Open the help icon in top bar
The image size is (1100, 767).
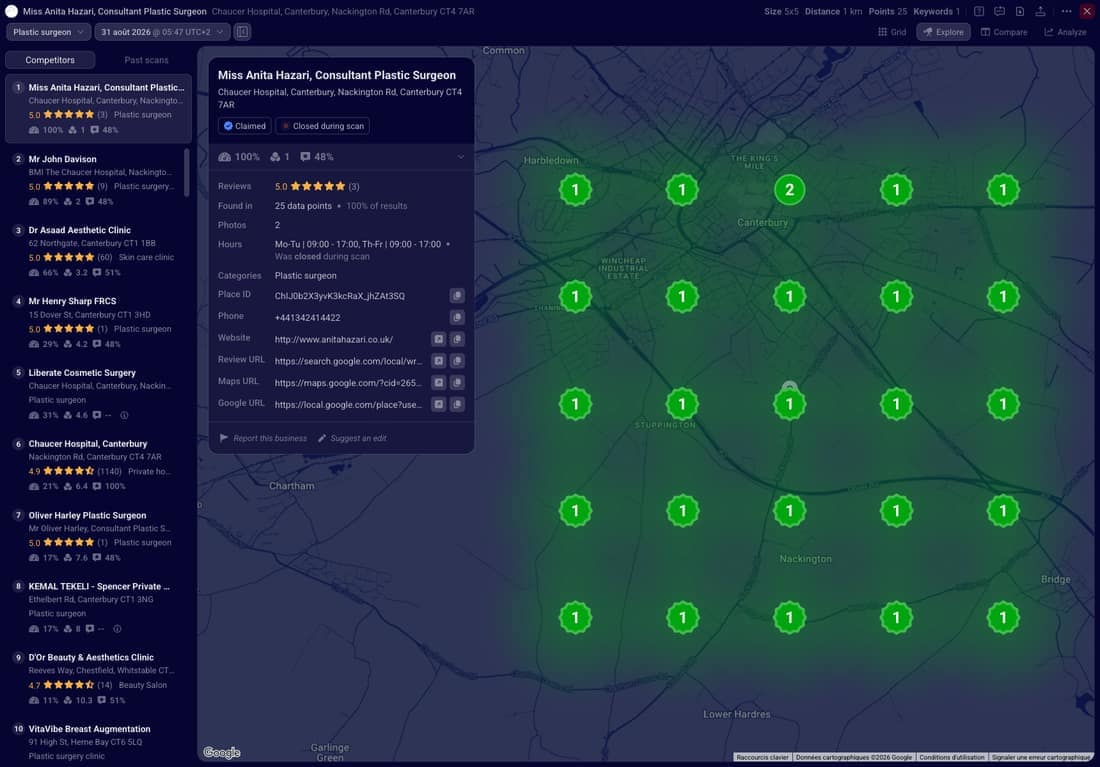(x=979, y=11)
